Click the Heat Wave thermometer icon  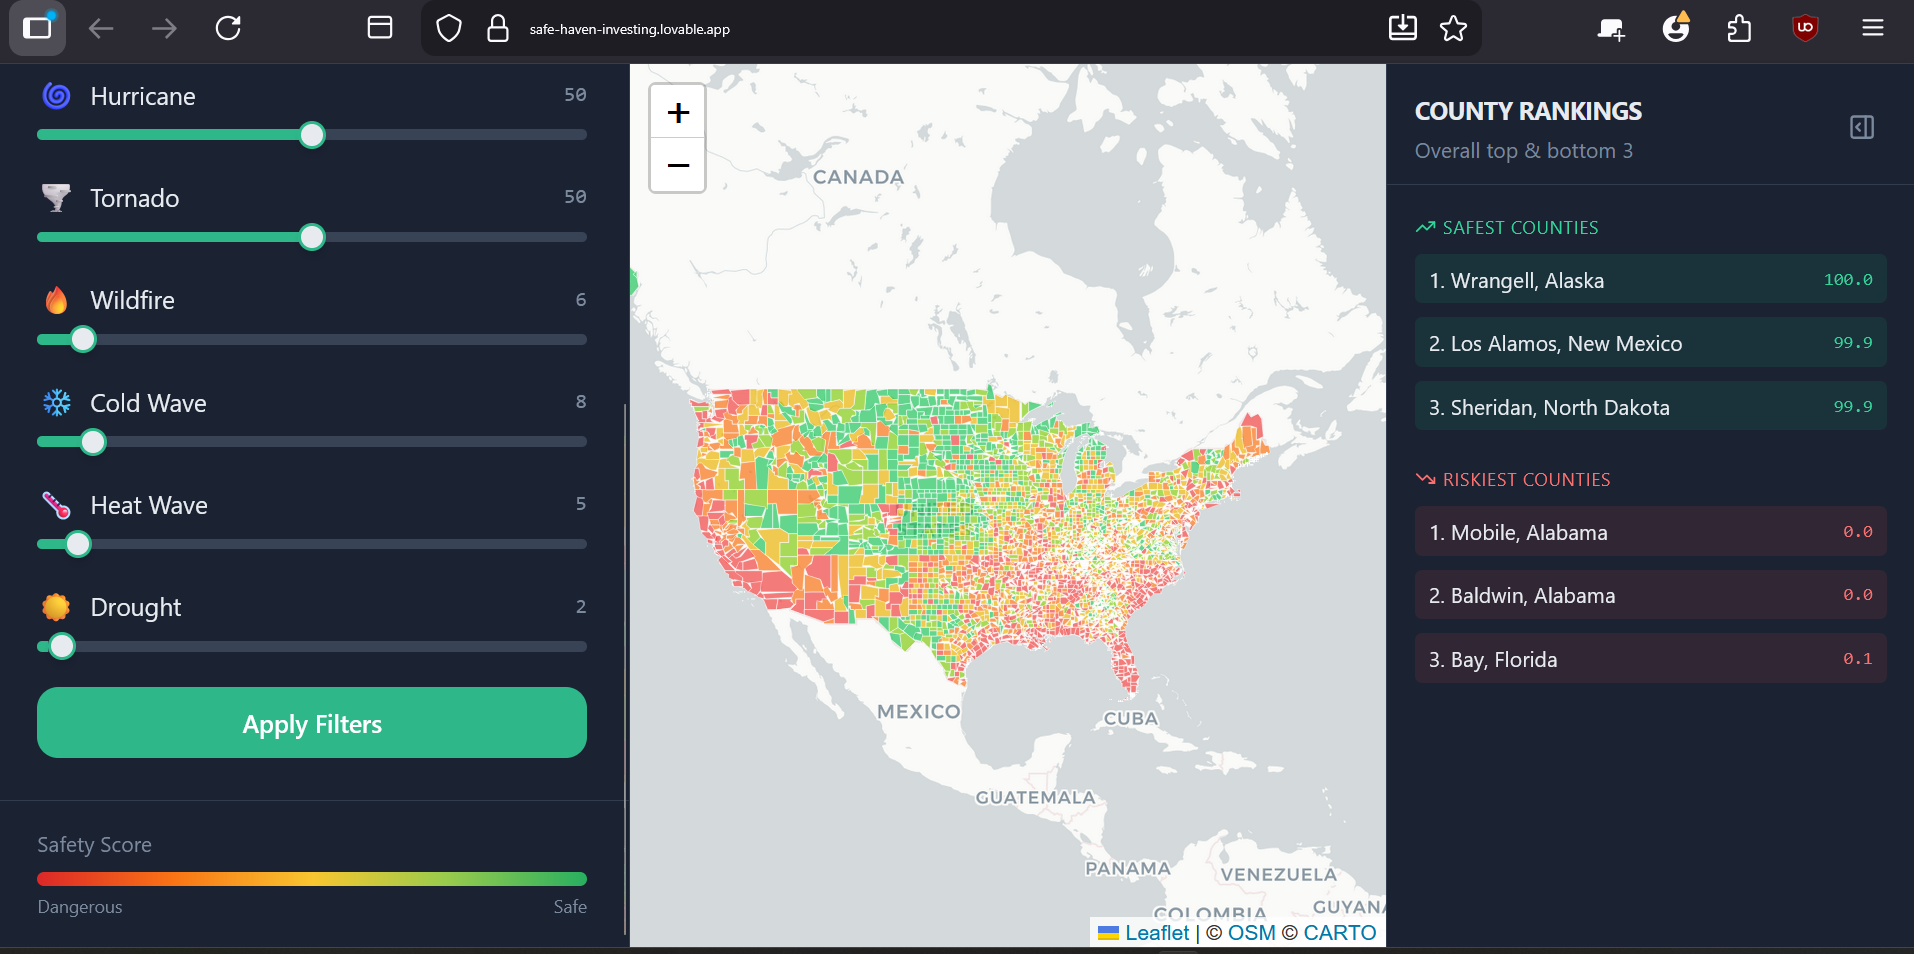pos(57,505)
